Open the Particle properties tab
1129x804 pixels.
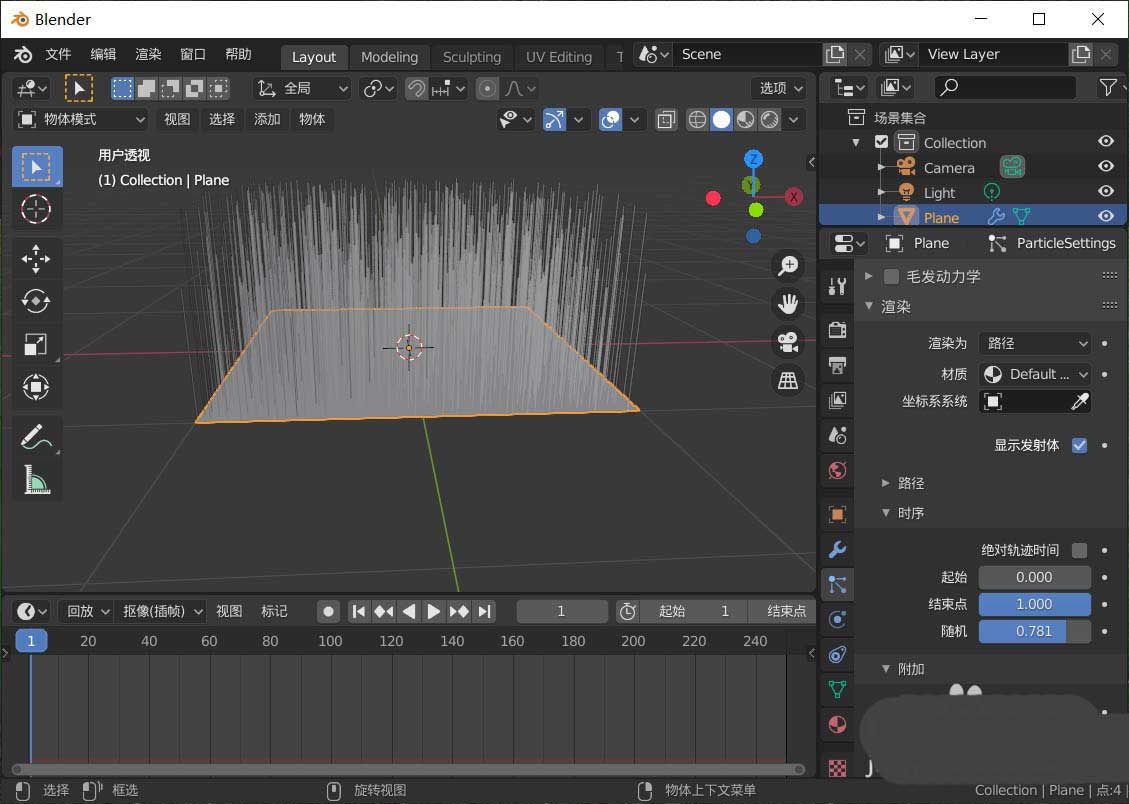[x=838, y=584]
